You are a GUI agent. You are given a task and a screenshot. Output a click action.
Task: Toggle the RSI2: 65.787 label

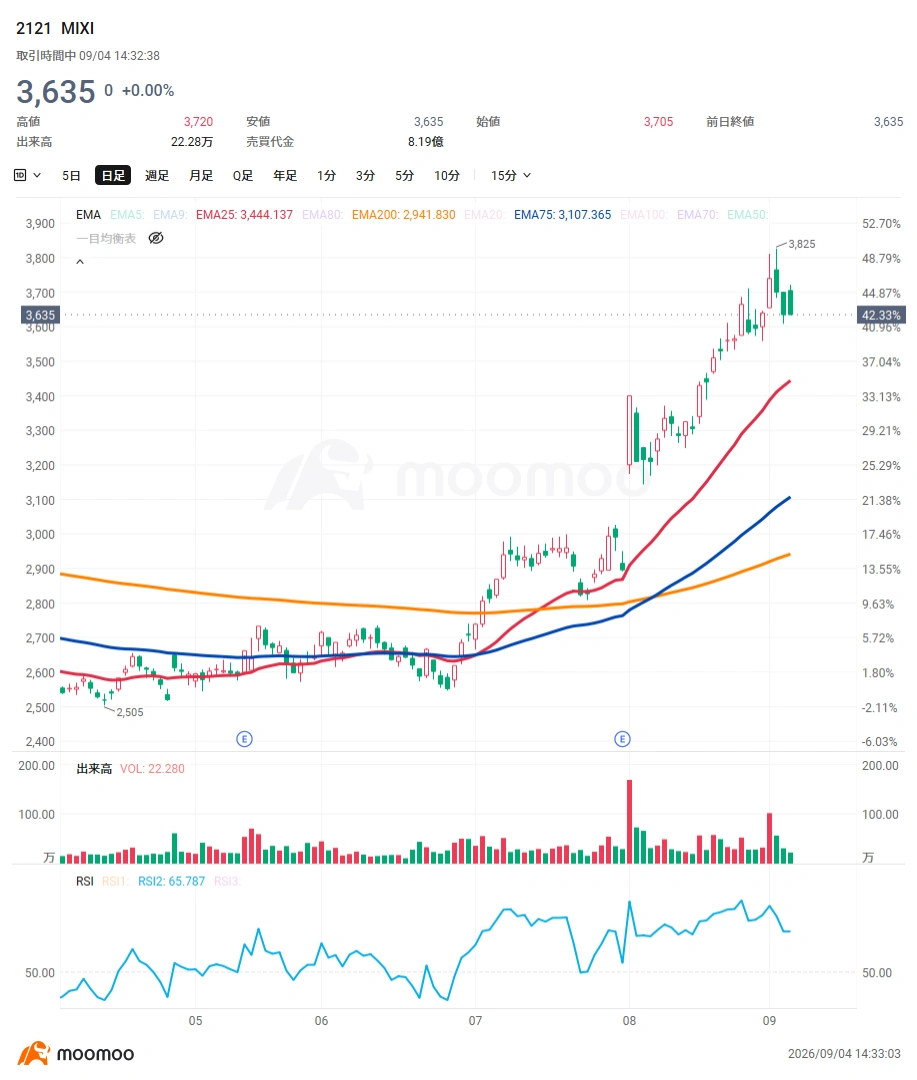tap(172, 881)
